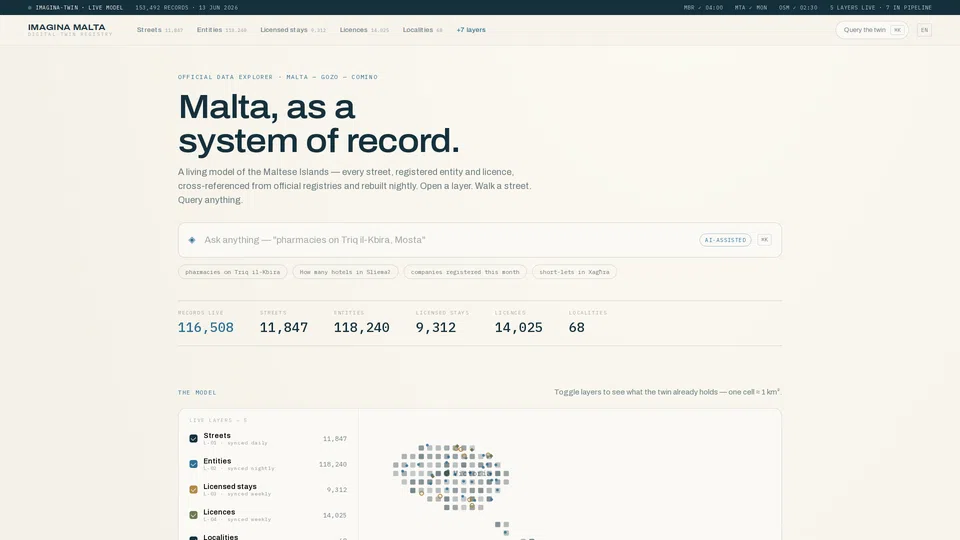Click the ⌘K shortcut badge in the search bar

click(764, 240)
